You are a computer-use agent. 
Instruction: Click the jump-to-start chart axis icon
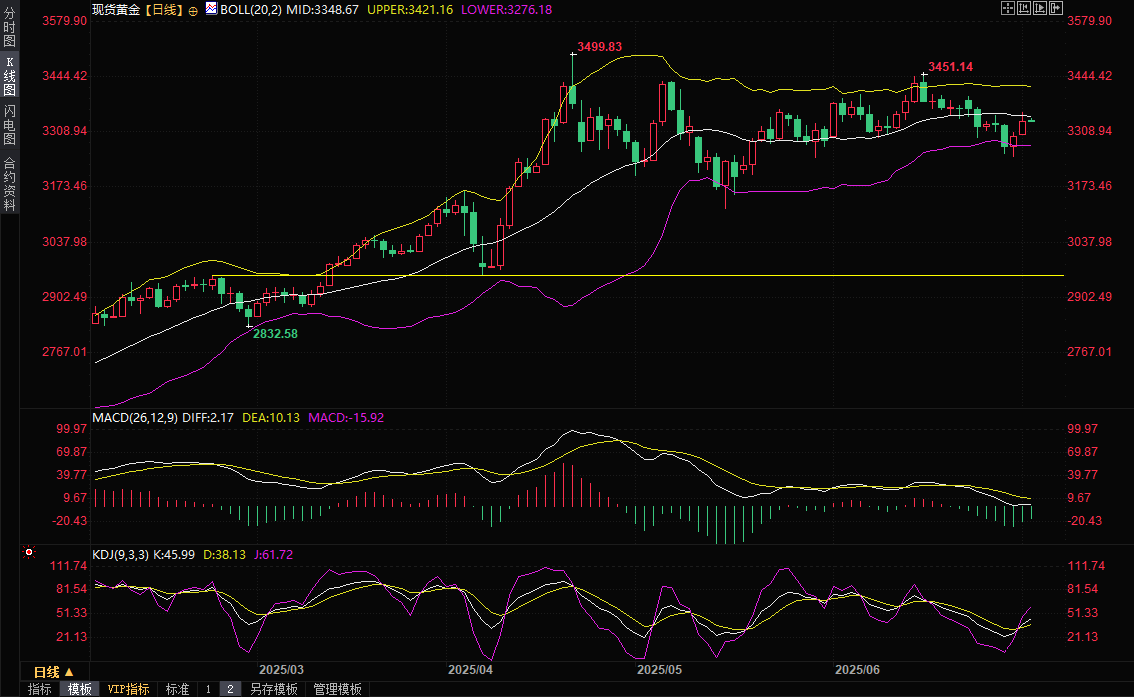point(1023,8)
